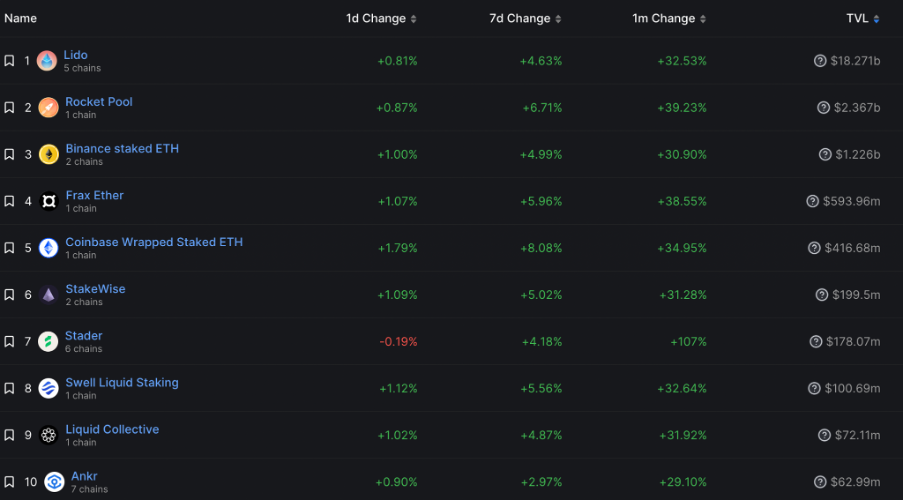
Task: Click the Frax Ether logo icon
Action: click(x=48, y=202)
